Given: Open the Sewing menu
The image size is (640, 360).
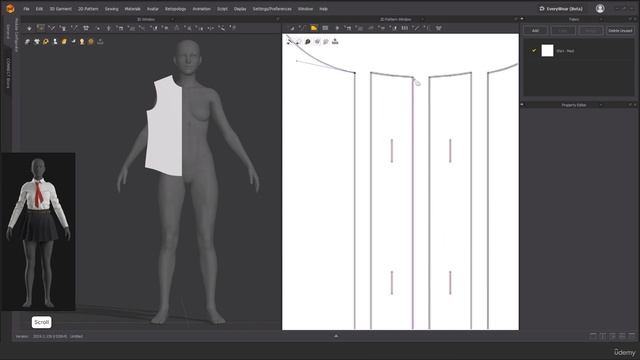Looking at the screenshot, I should point(111,9).
